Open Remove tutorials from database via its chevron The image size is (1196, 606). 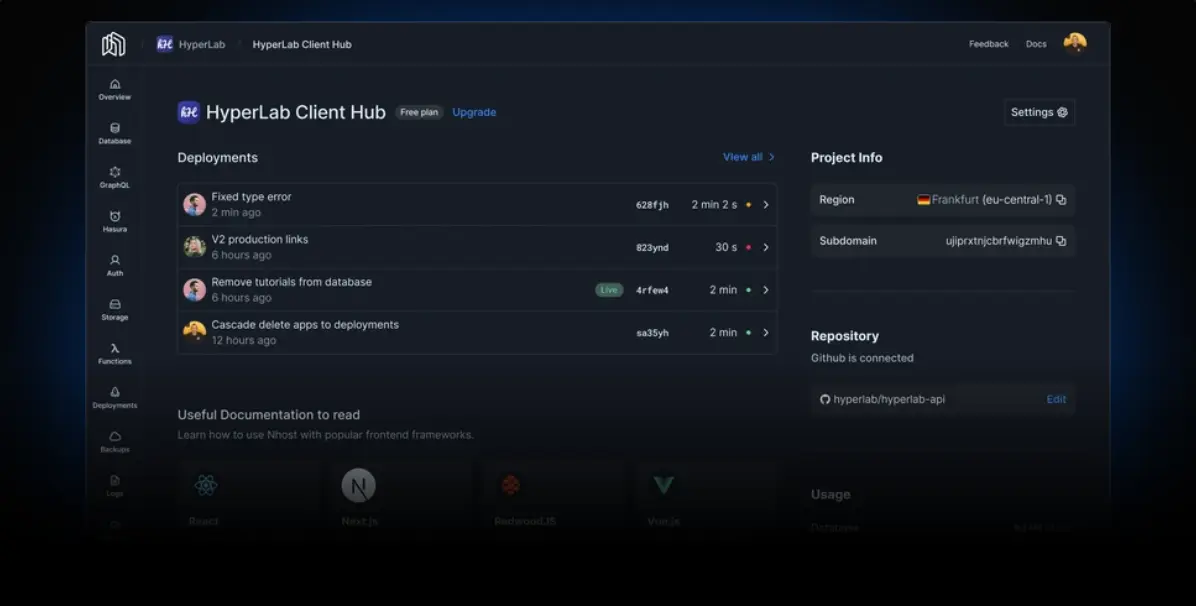tap(766, 290)
